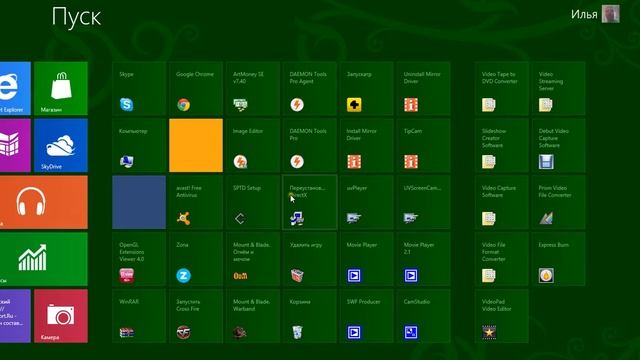The height and width of the screenshot is (360, 640).
Task: Open avast! Free Antivirus tile
Action: click(196, 202)
